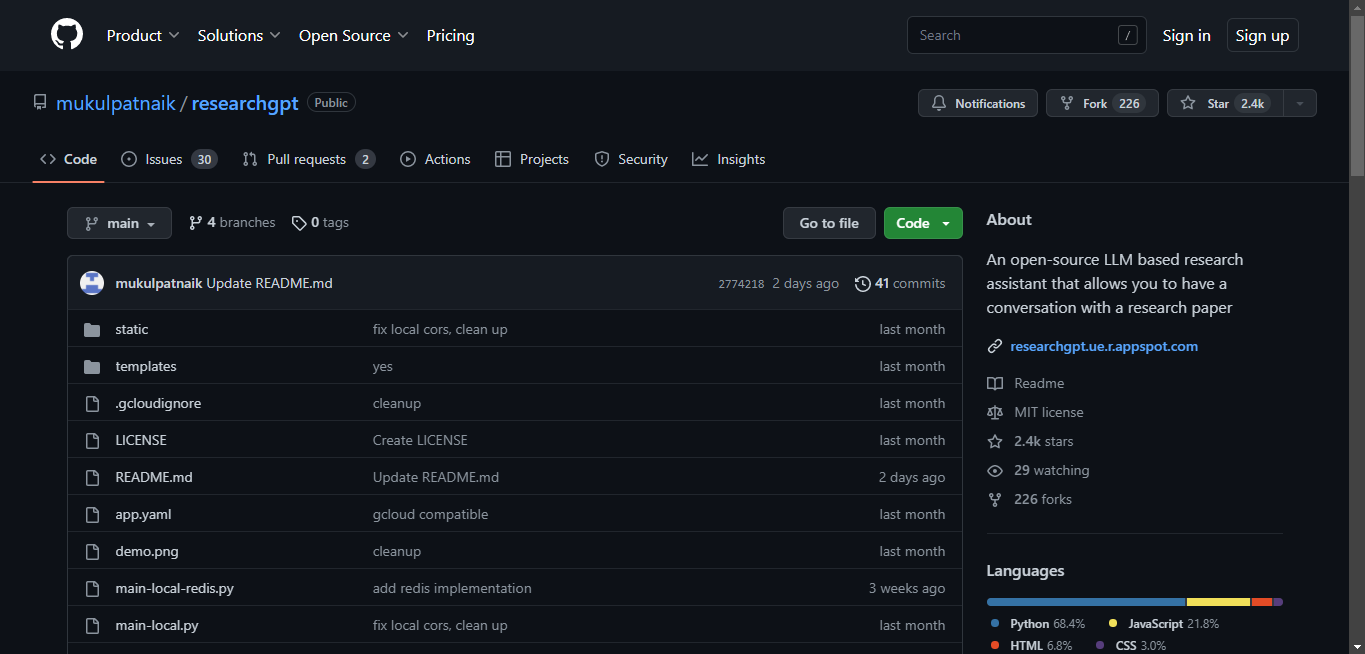Click the 29 watching link
1365x654 pixels.
pyautogui.click(x=1038, y=470)
